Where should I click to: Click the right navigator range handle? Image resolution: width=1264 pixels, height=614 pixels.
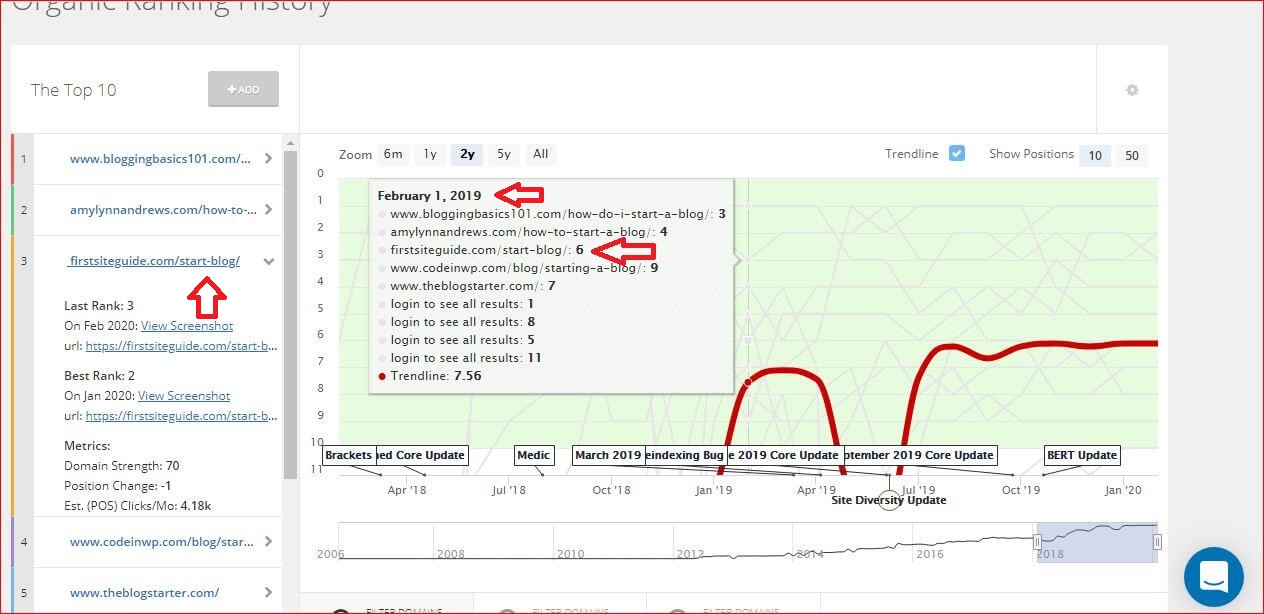coord(1157,542)
